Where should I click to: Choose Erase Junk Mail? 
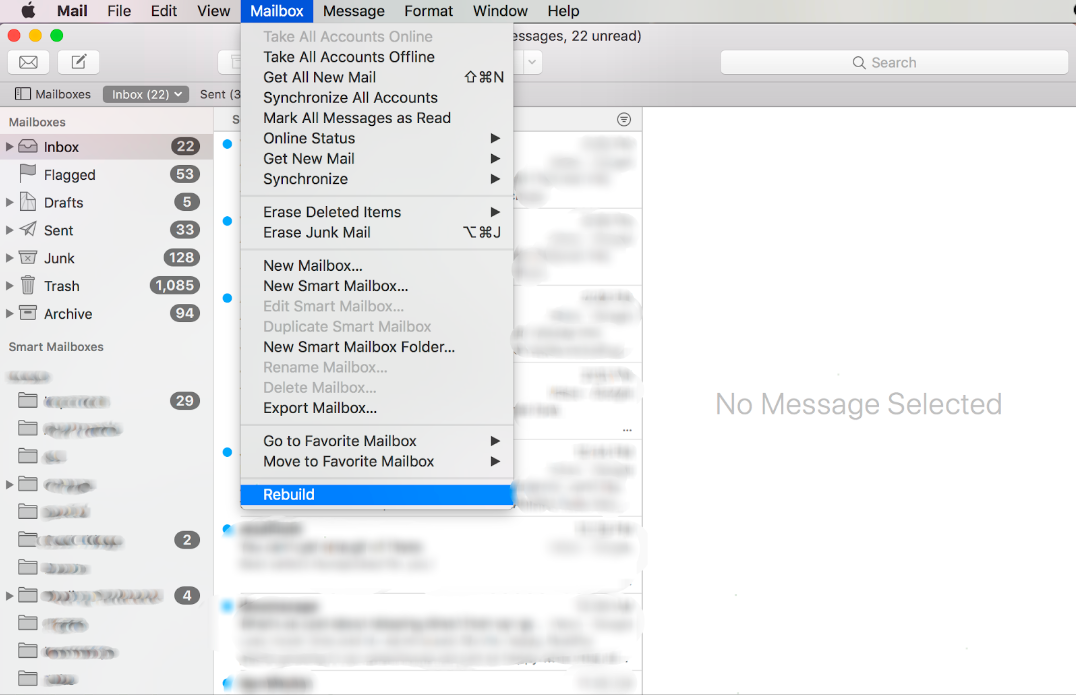point(377,233)
